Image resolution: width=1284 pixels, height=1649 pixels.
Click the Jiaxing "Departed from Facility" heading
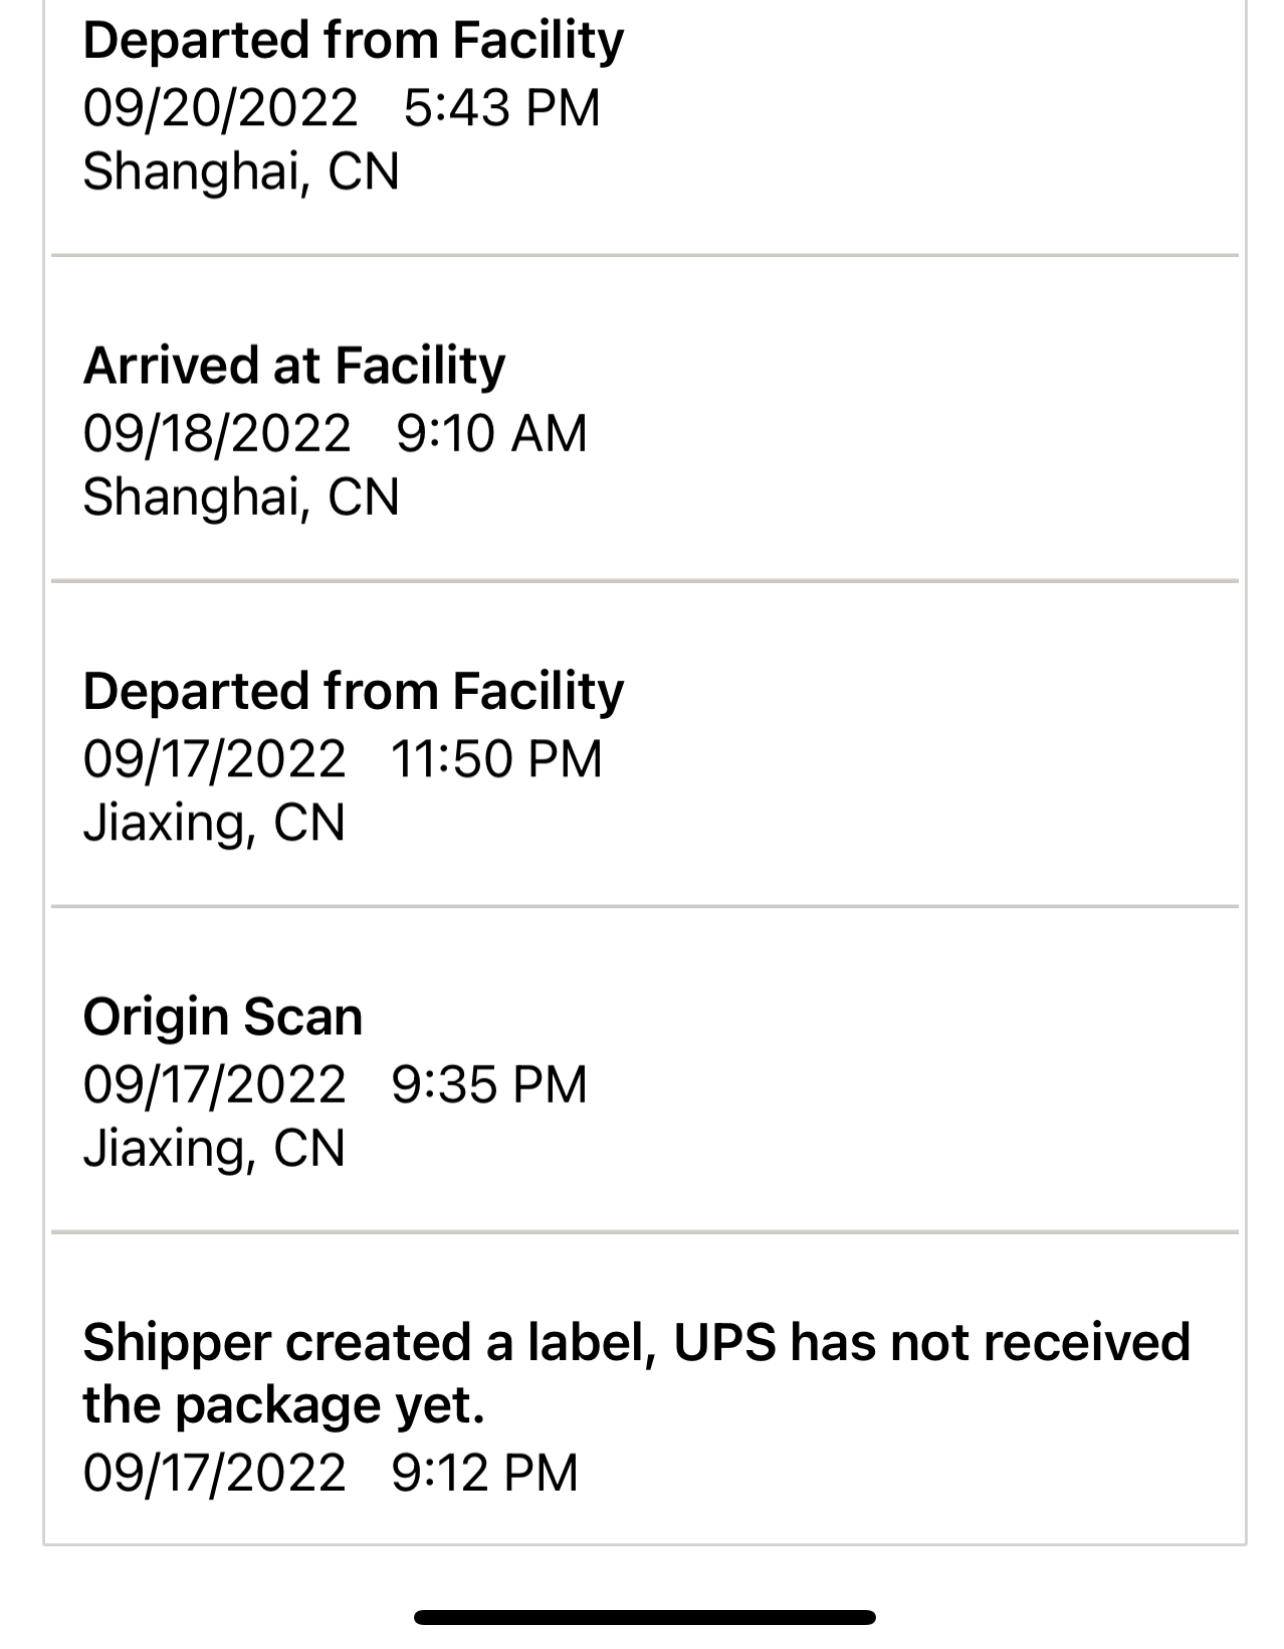point(353,692)
